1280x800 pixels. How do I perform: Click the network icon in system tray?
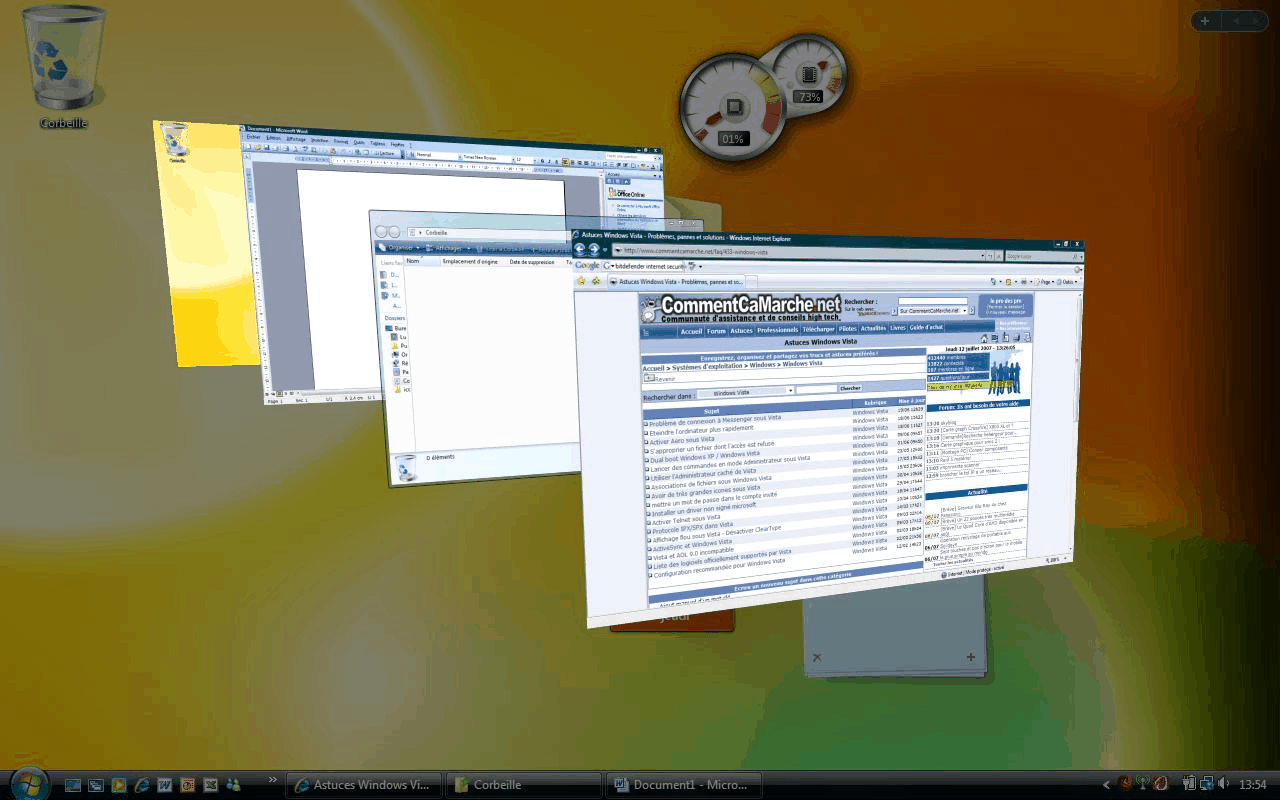(x=1207, y=784)
